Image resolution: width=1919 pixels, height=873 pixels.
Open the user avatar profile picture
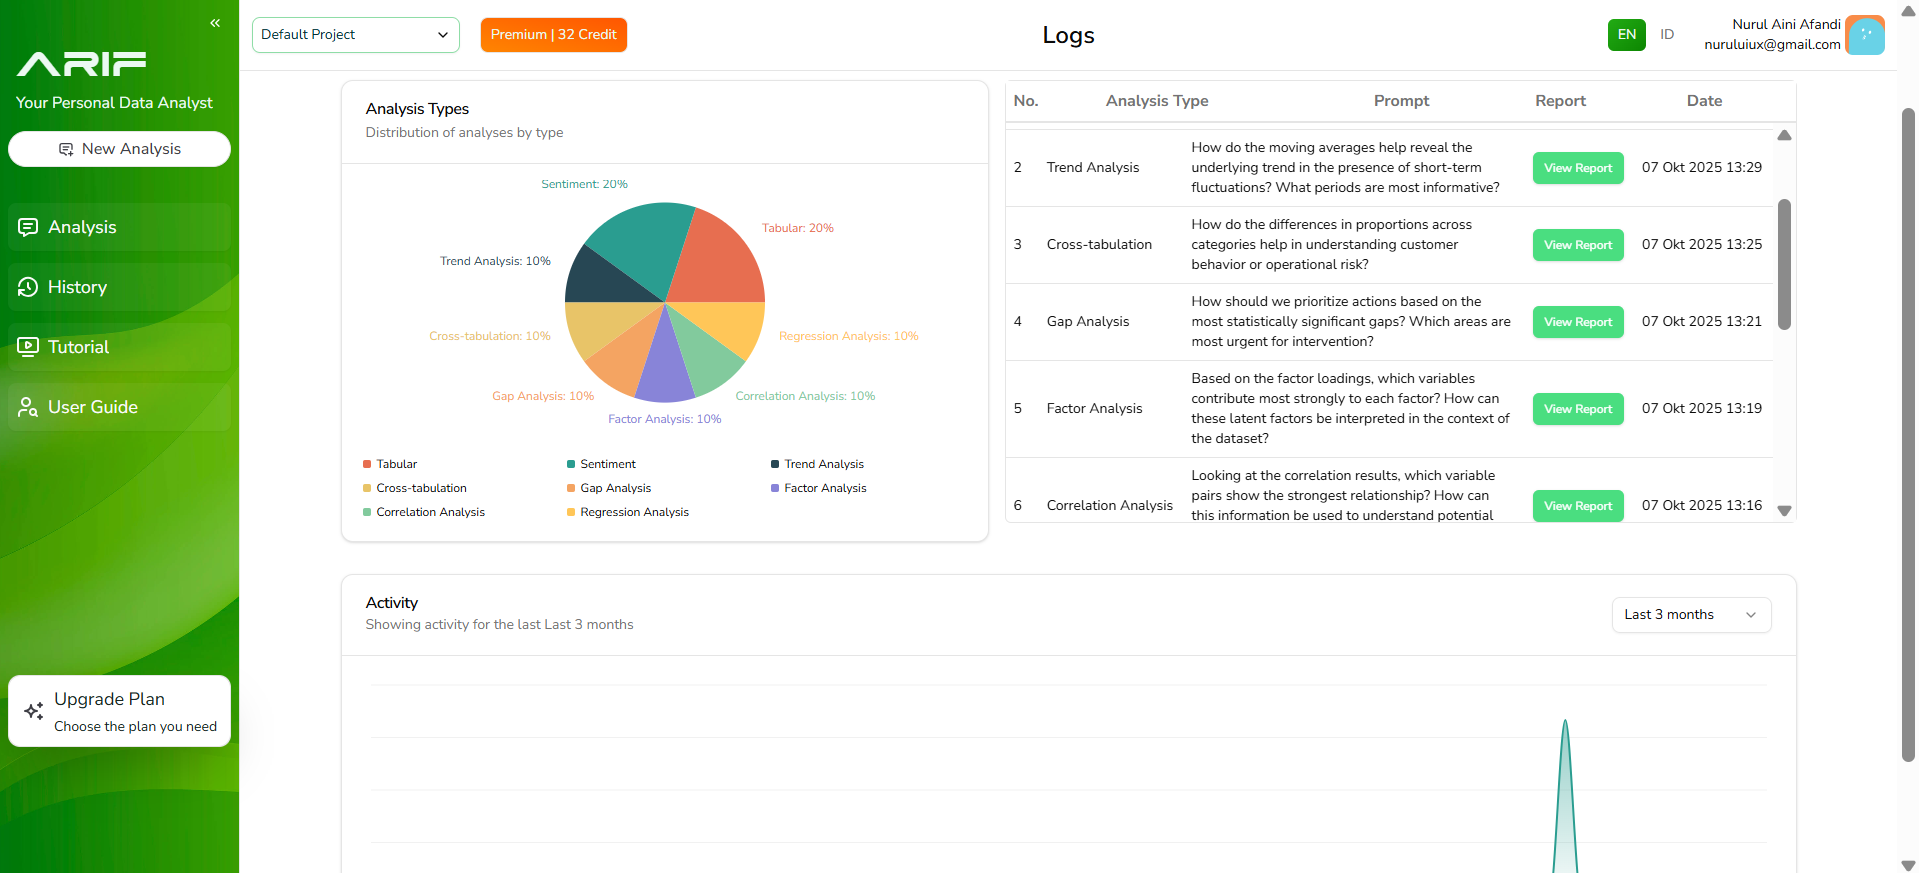[x=1865, y=35]
